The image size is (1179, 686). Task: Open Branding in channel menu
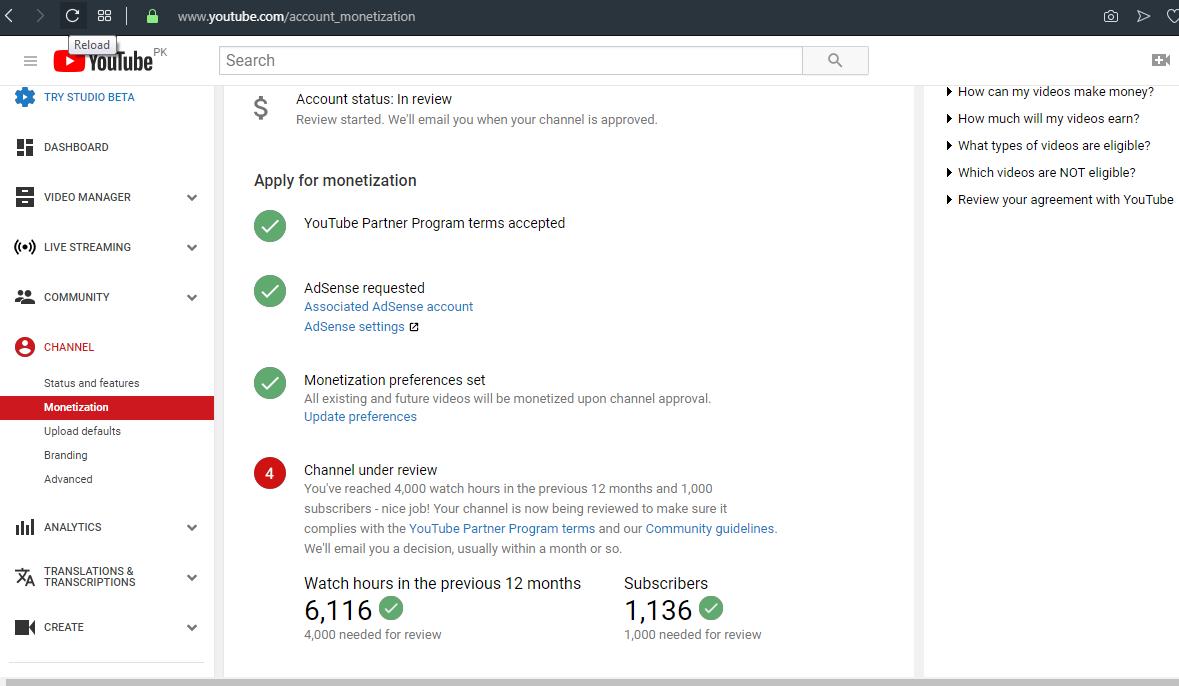pos(65,456)
